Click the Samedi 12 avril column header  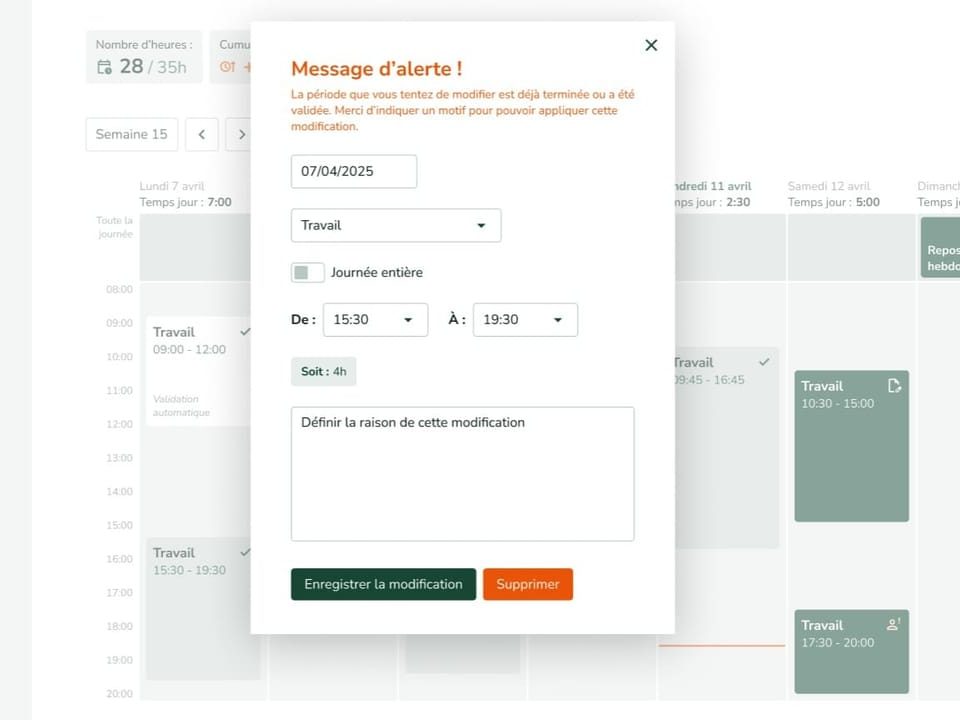pos(829,186)
